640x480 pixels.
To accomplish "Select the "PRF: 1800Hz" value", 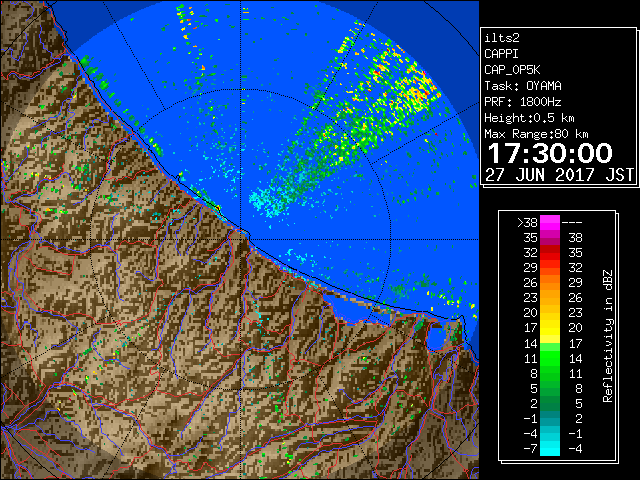I will tap(523, 102).
